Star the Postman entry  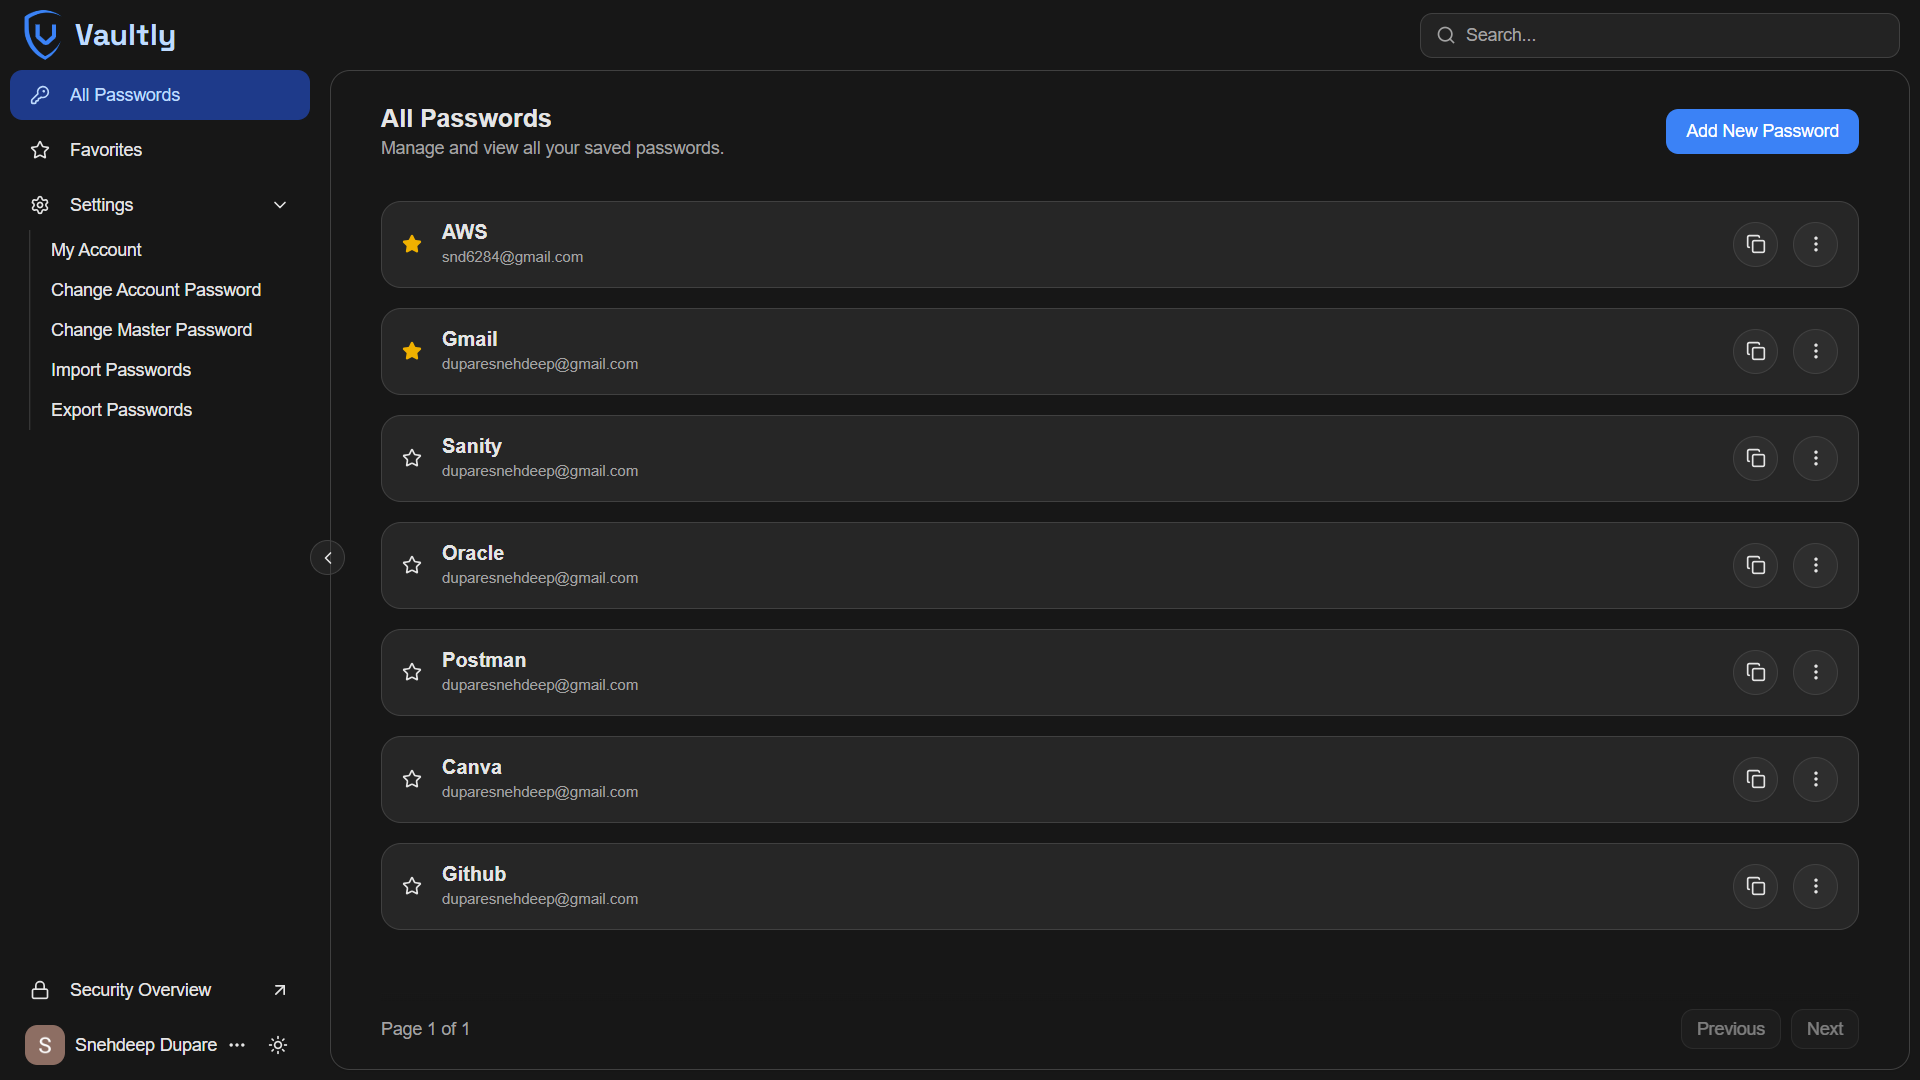coord(412,672)
